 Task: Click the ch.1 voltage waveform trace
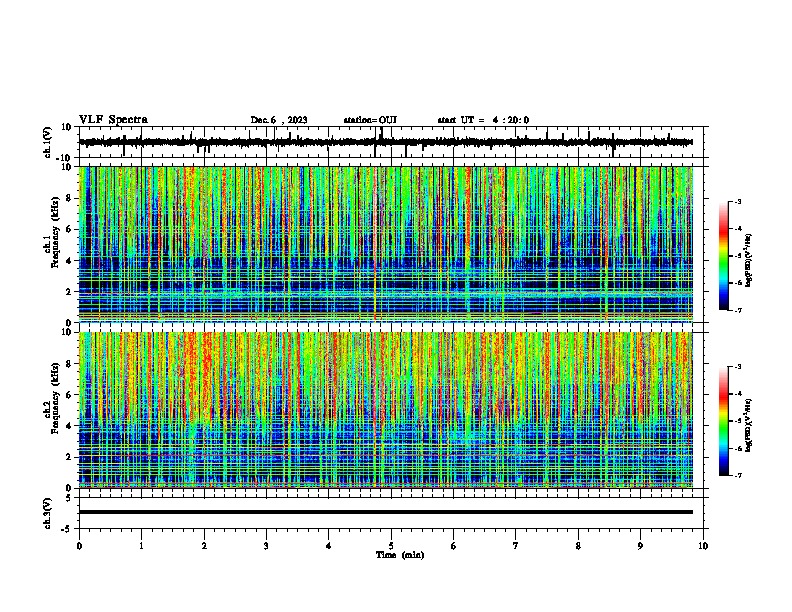tap(385, 142)
